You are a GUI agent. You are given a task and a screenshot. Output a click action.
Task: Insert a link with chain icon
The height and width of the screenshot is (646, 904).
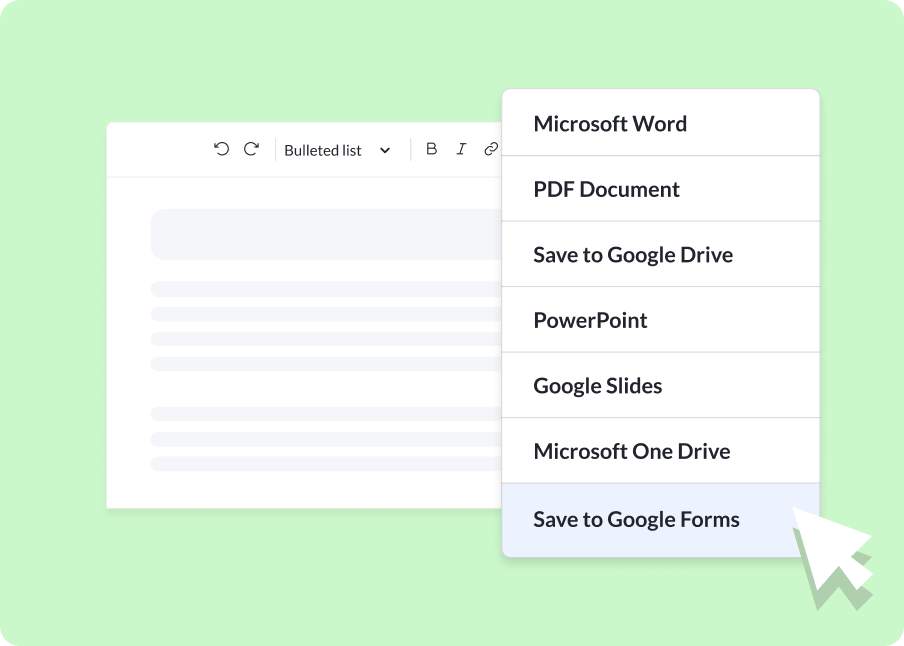pos(491,149)
